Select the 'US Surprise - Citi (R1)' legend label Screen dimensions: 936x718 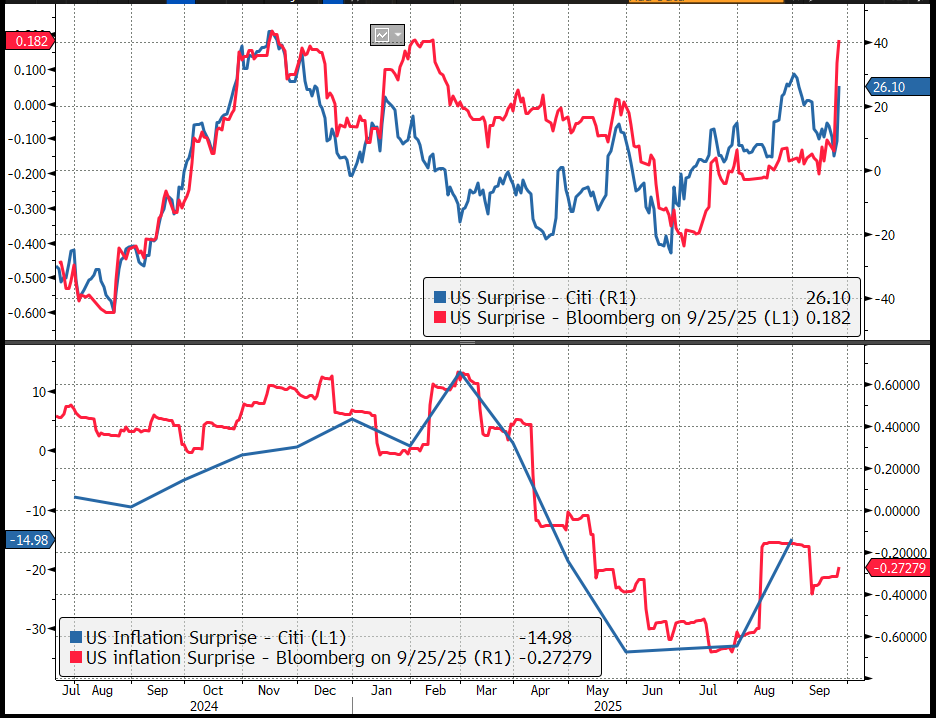pyautogui.click(x=542, y=297)
